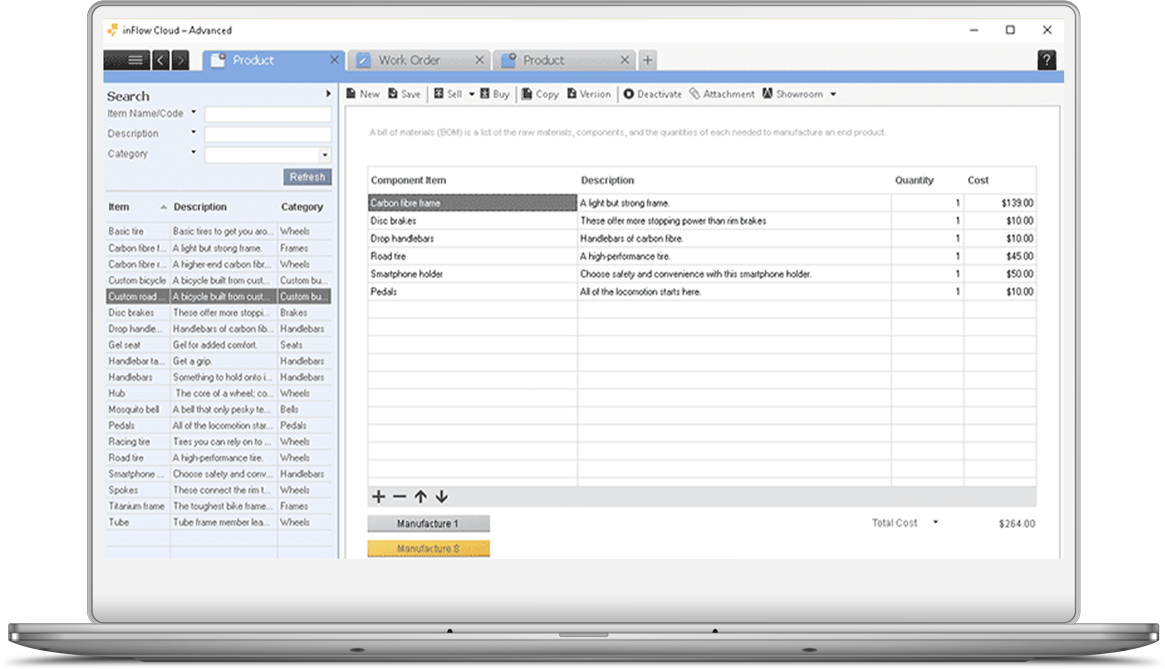Add a new component row with plus

click(378, 497)
